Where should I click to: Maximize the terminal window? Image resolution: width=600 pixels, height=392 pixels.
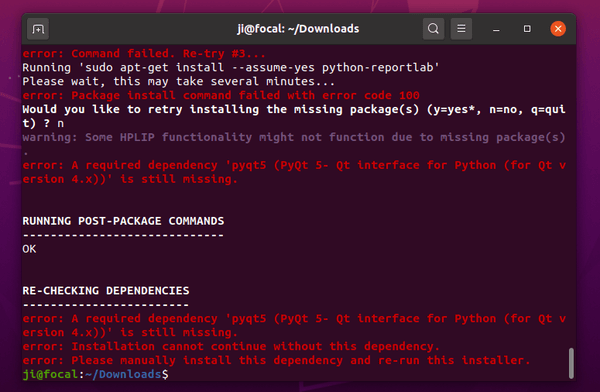pyautogui.click(x=527, y=29)
